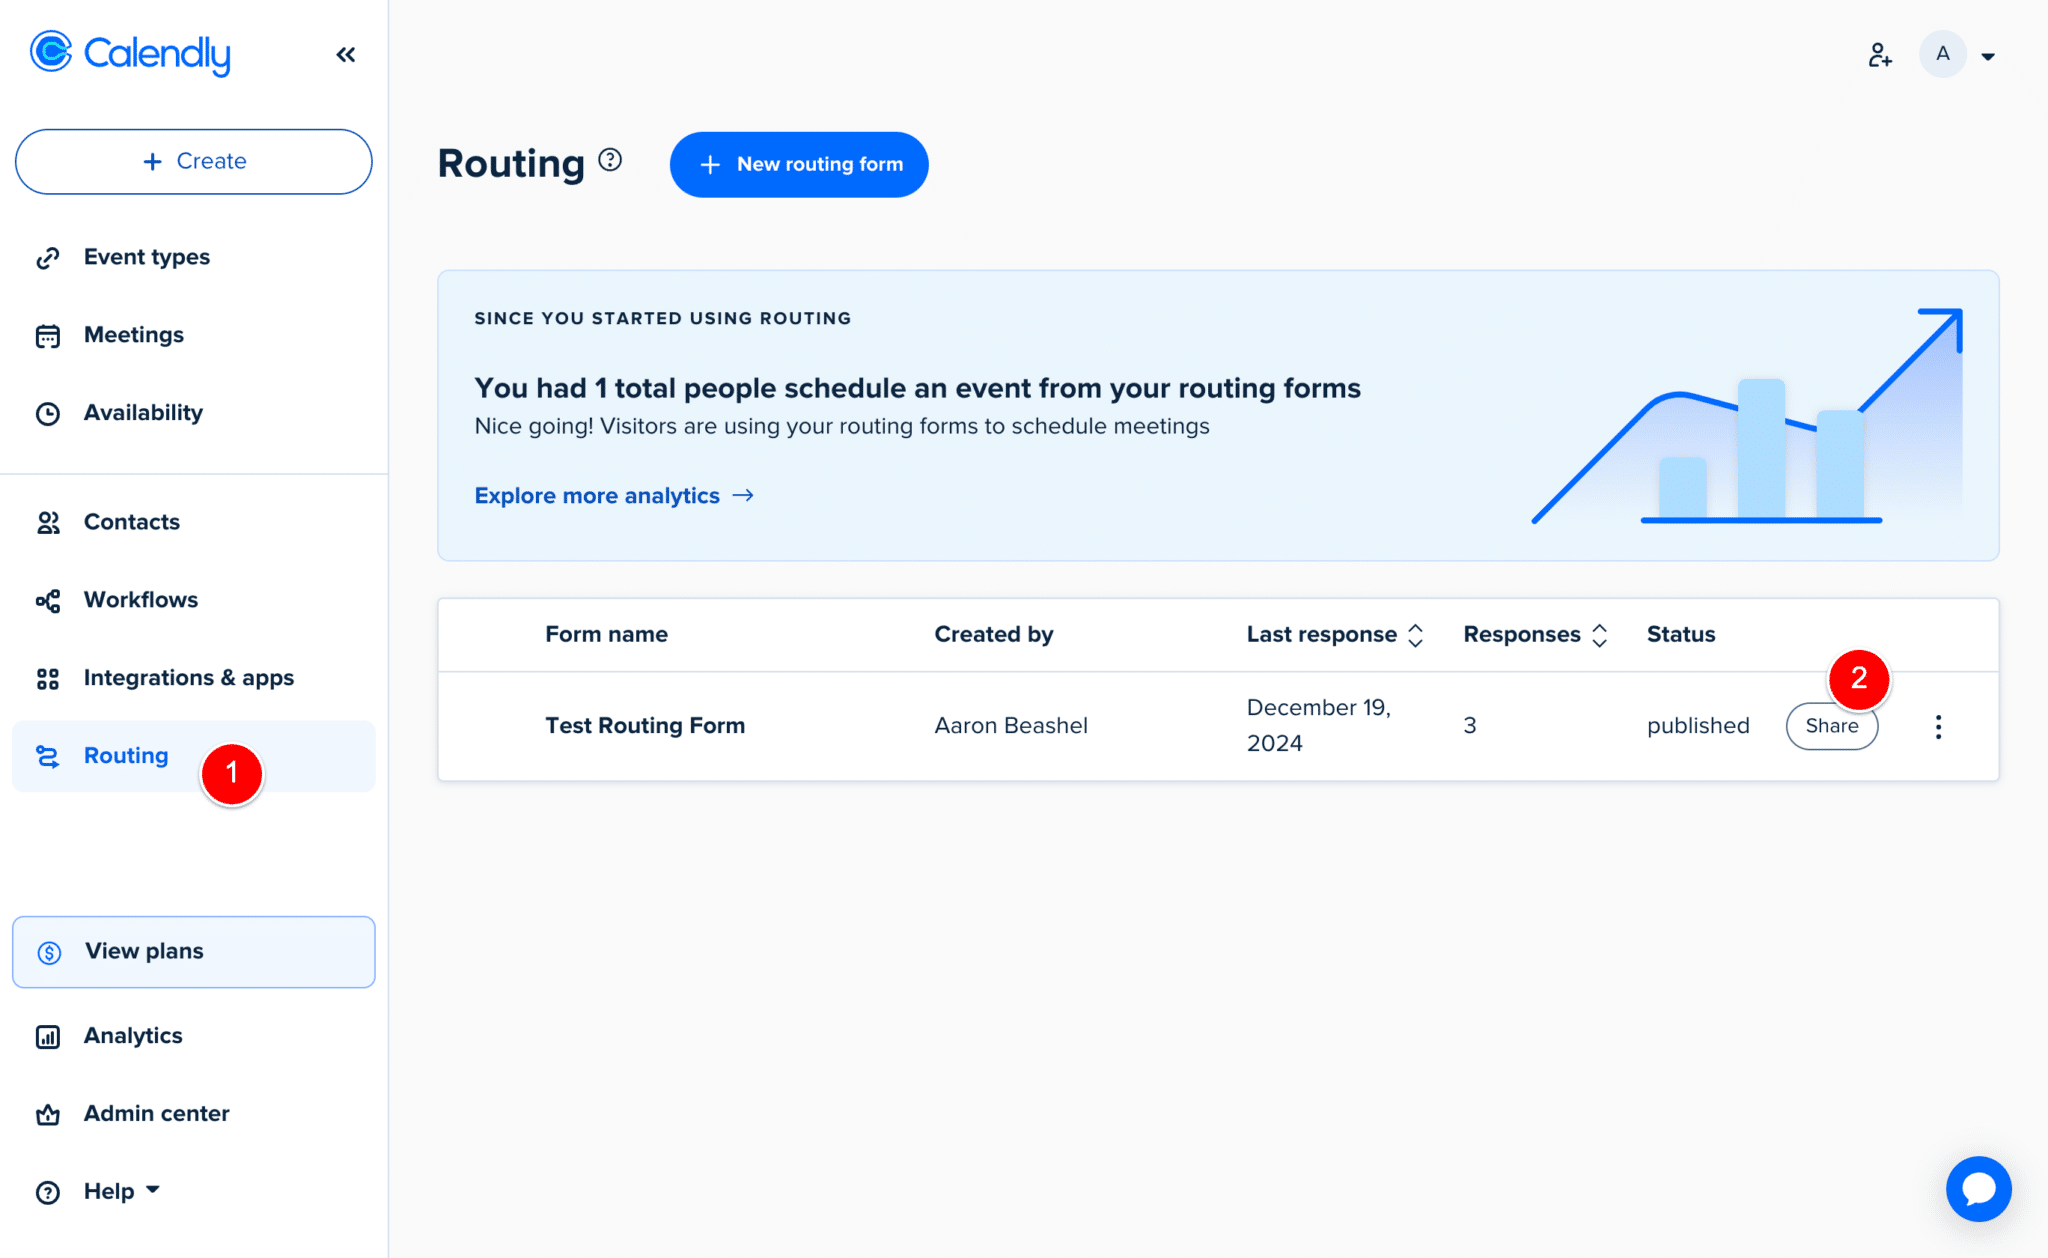Sort by Responses column
The height and width of the screenshot is (1258, 2048).
tap(1599, 635)
